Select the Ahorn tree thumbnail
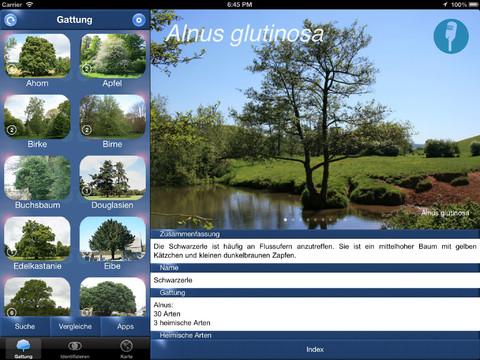 [37, 56]
